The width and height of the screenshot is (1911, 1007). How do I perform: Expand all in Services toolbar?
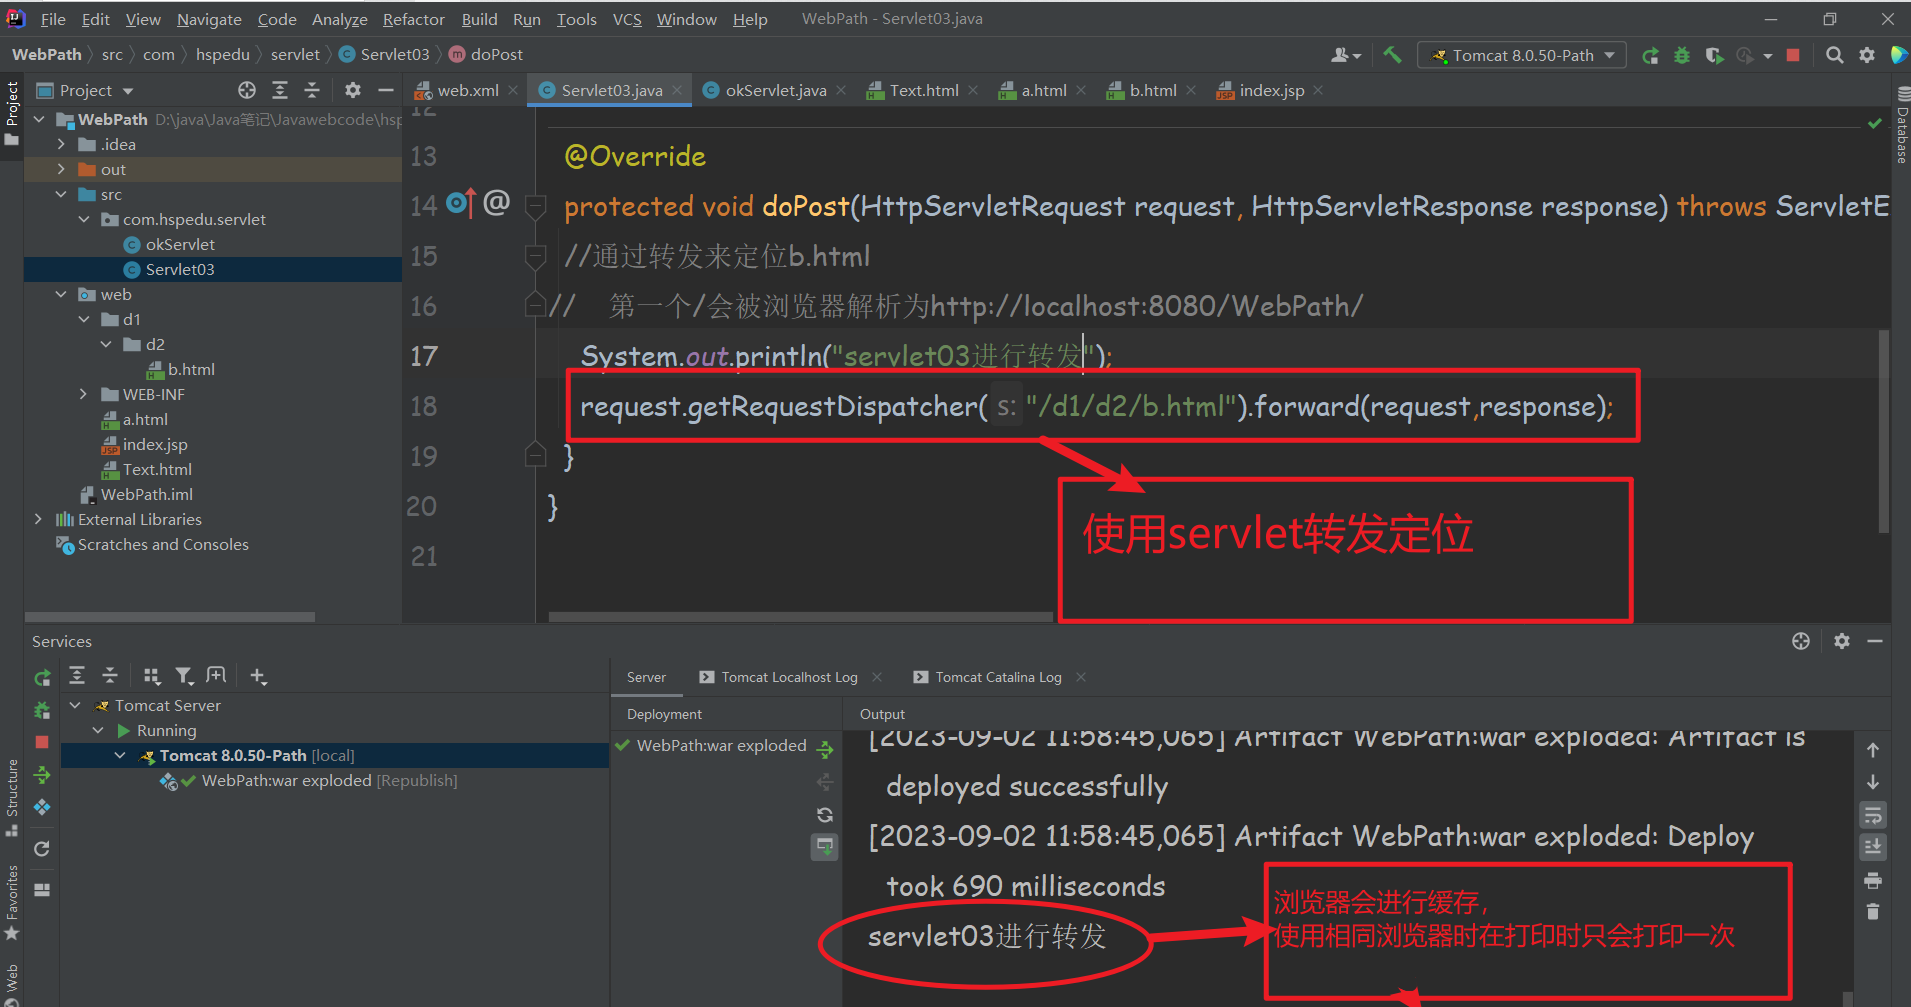(x=77, y=676)
